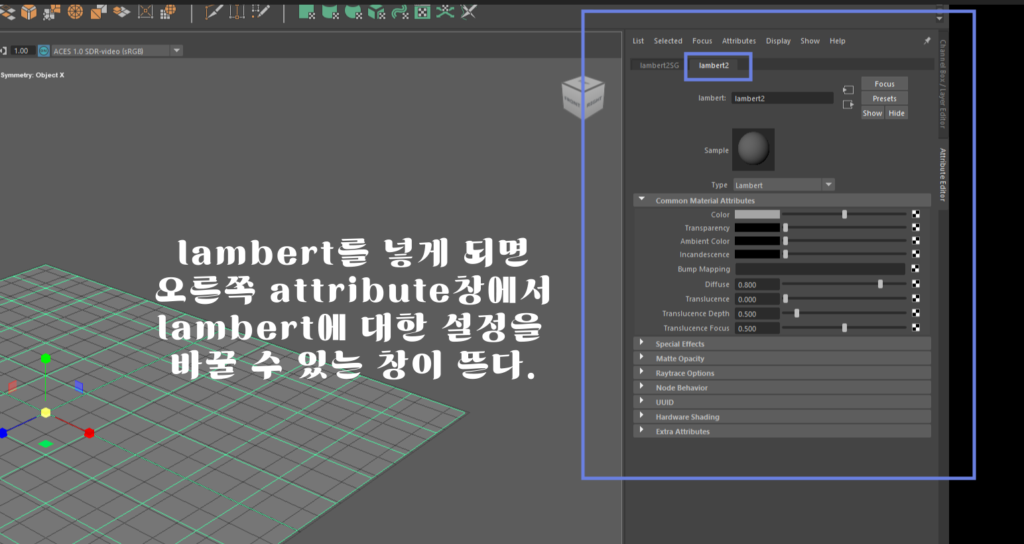Click the lambert name field containing lambert2
The height and width of the screenshot is (544, 1024).
(782, 99)
